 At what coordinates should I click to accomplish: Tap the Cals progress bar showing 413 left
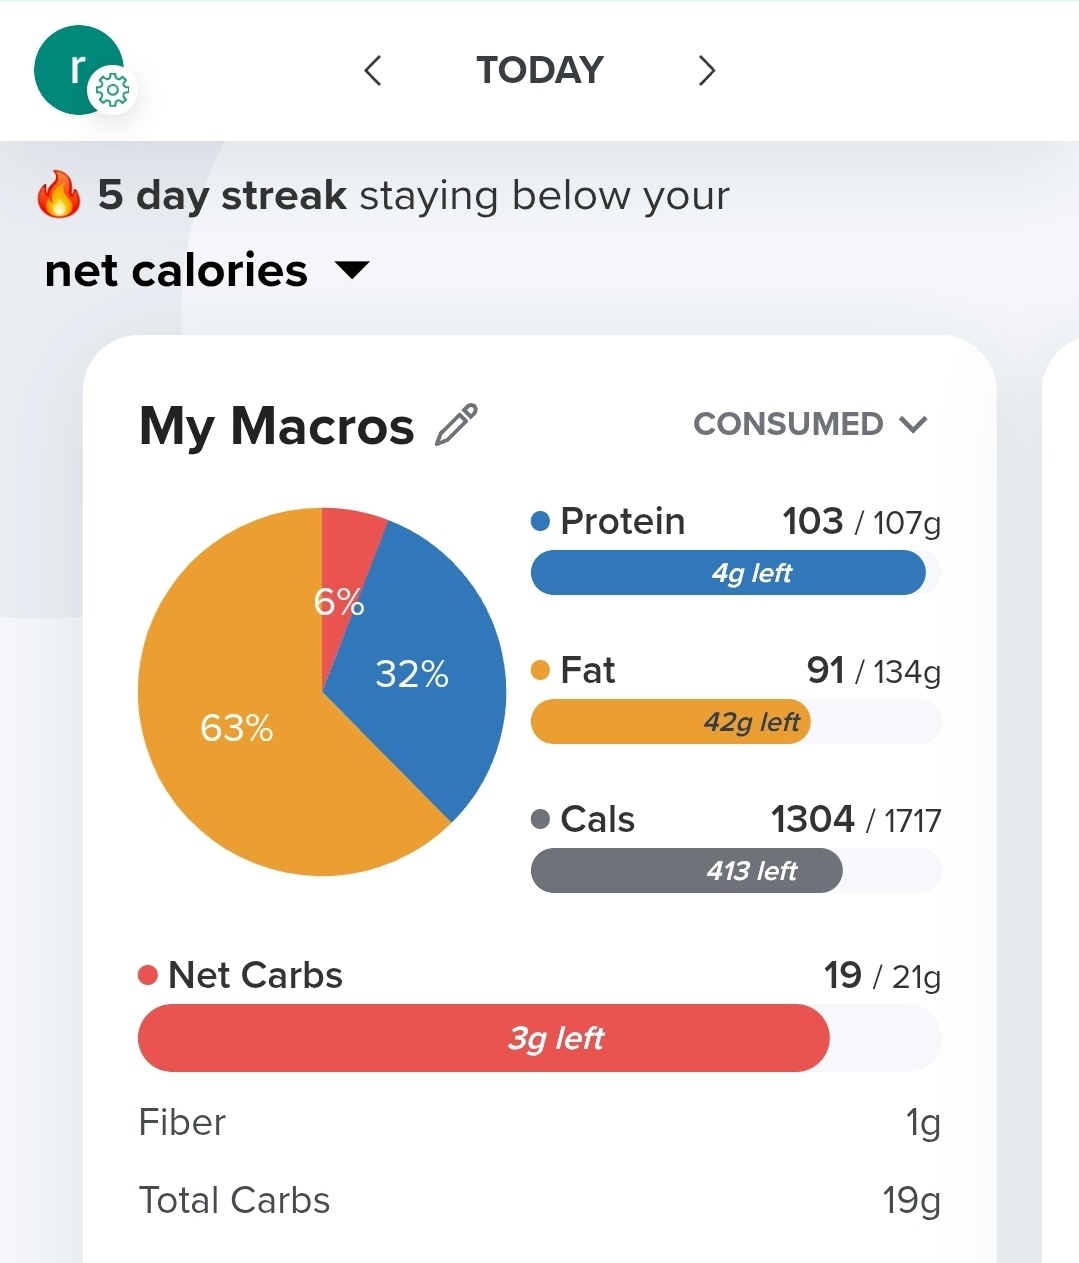point(736,870)
